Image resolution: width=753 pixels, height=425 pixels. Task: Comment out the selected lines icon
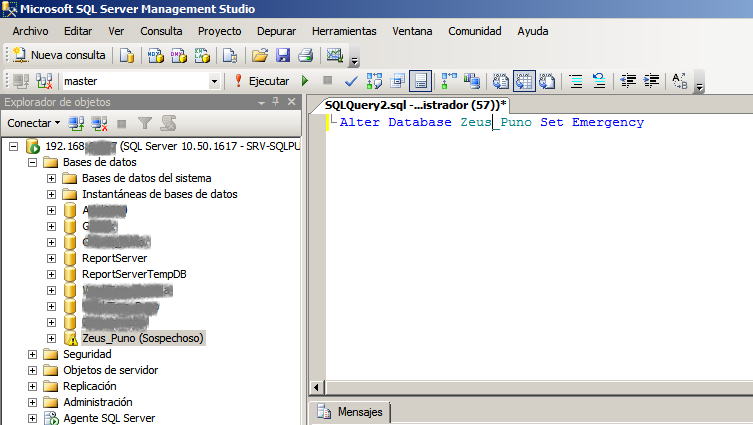[576, 81]
